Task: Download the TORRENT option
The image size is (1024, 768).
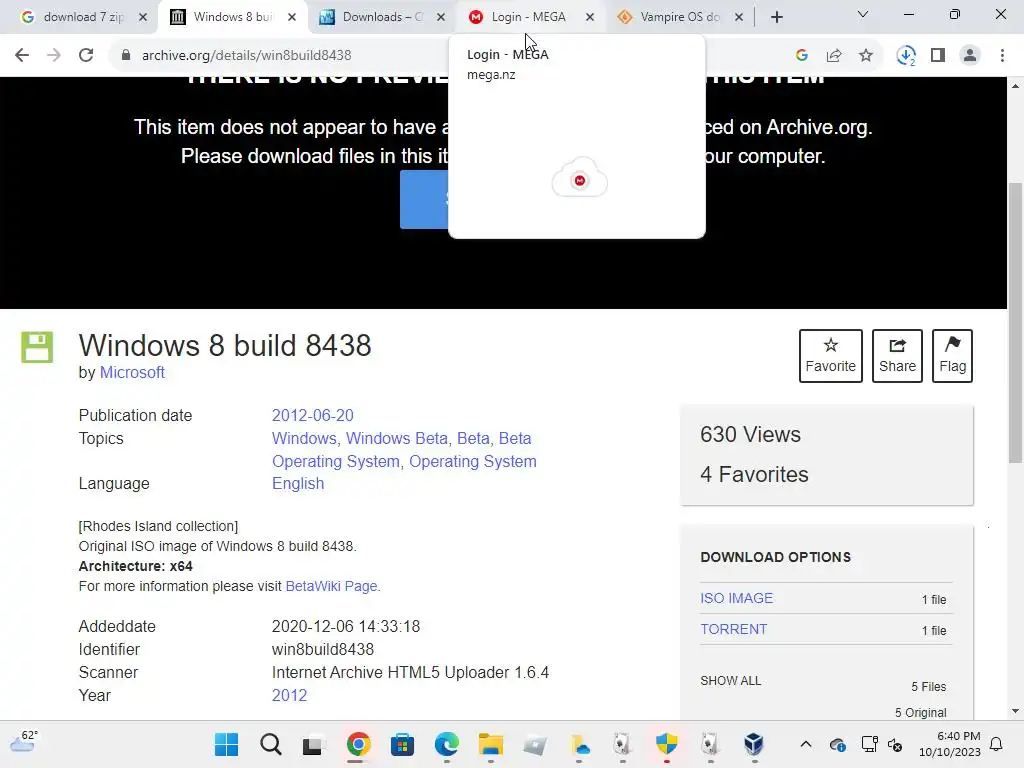Action: (733, 629)
